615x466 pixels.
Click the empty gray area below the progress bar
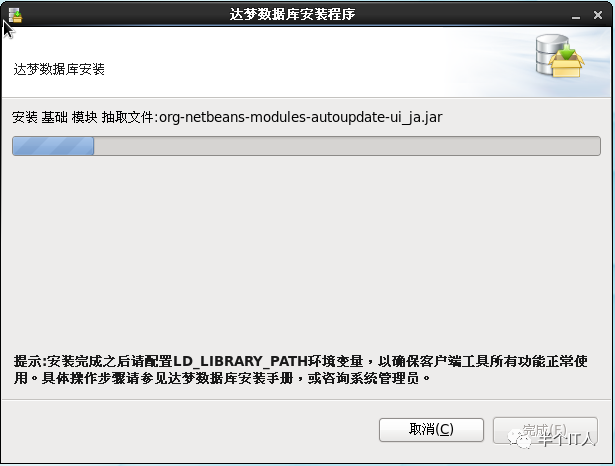306,251
